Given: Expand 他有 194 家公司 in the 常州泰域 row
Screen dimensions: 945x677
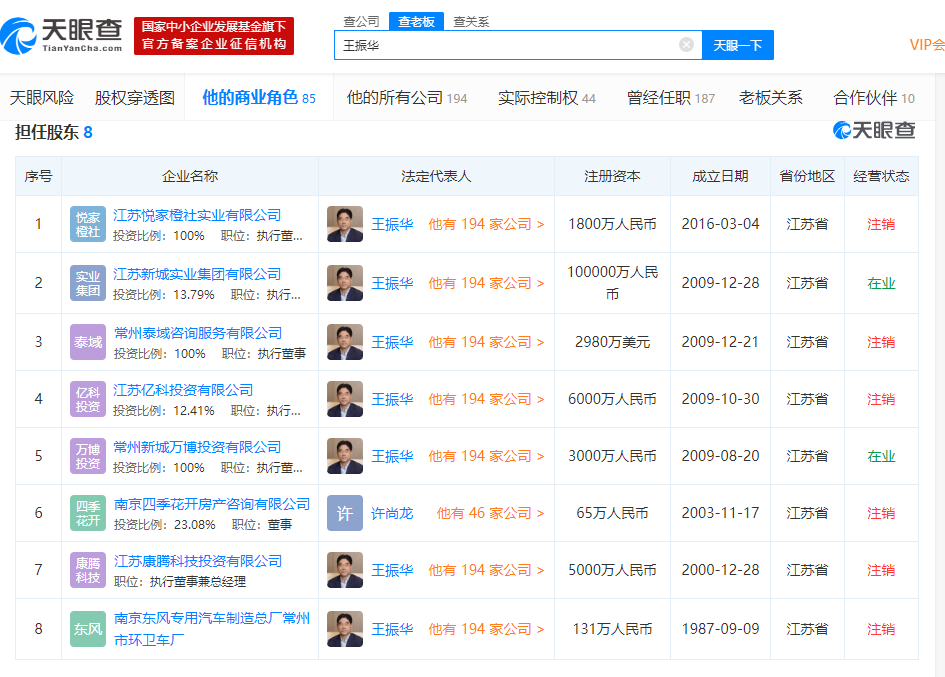Looking at the screenshot, I should (x=486, y=342).
